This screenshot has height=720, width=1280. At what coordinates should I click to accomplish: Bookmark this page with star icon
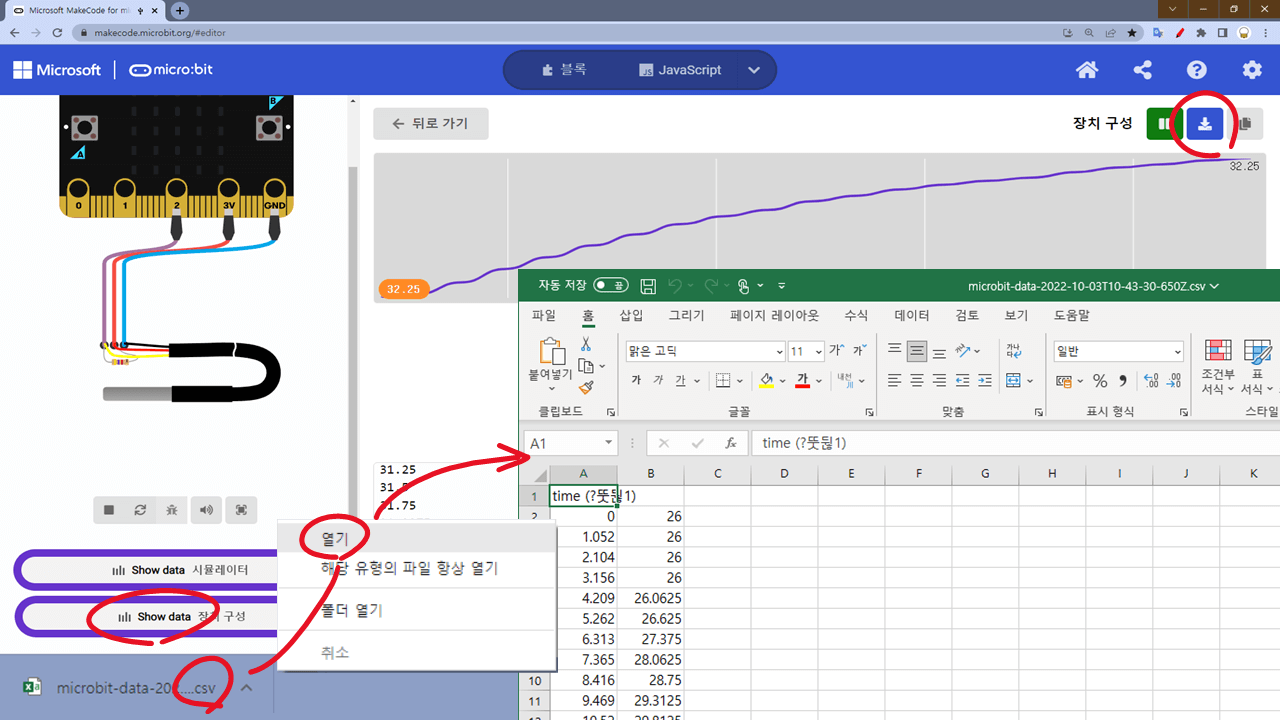1132,32
